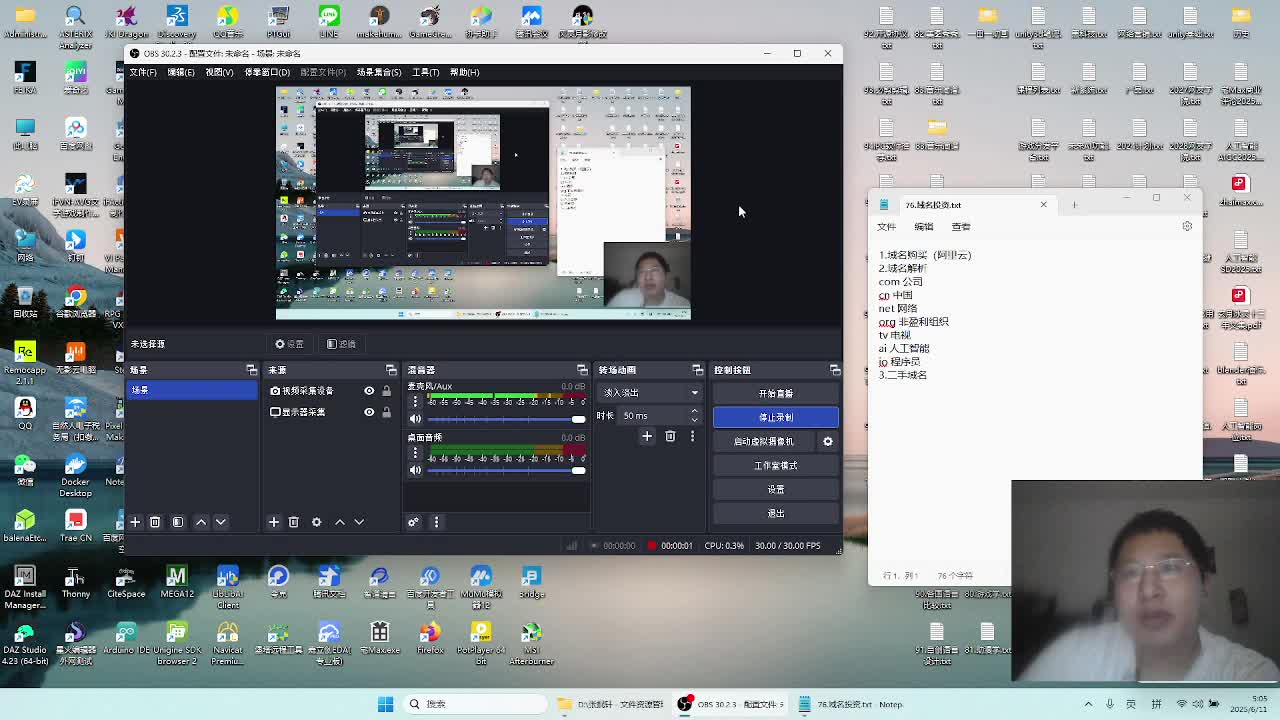
Task: Adjust the 桌面音频 volume slider
Action: tap(578, 470)
